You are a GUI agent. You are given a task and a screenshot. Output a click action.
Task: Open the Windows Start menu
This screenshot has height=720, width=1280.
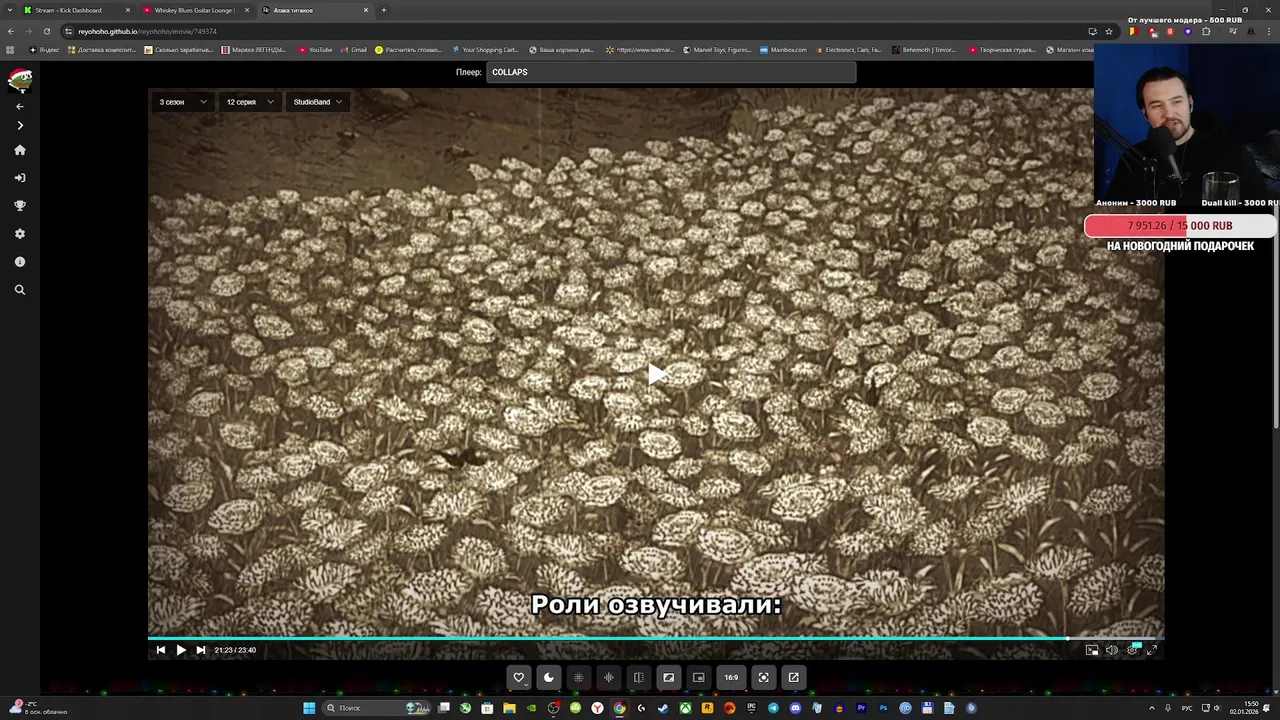[309, 708]
